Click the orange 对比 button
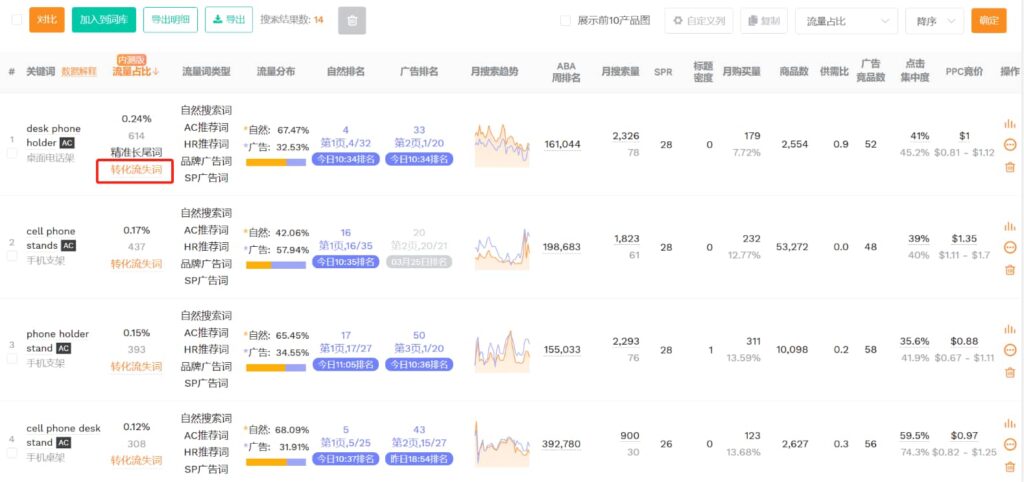The height and width of the screenshot is (482, 1024). point(47,20)
